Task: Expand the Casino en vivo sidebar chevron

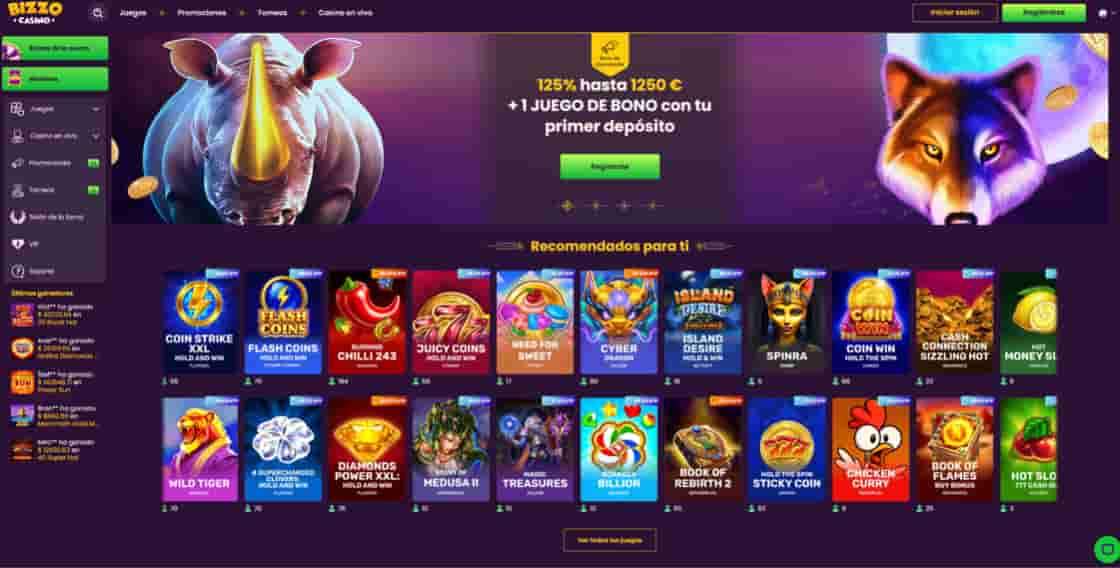Action: point(96,136)
